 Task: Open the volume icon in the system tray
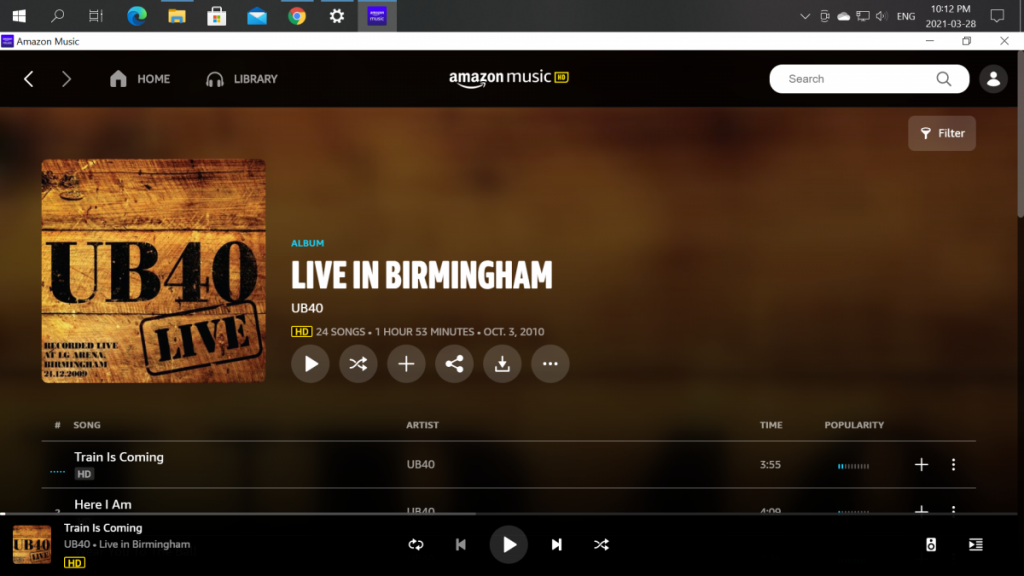click(882, 16)
